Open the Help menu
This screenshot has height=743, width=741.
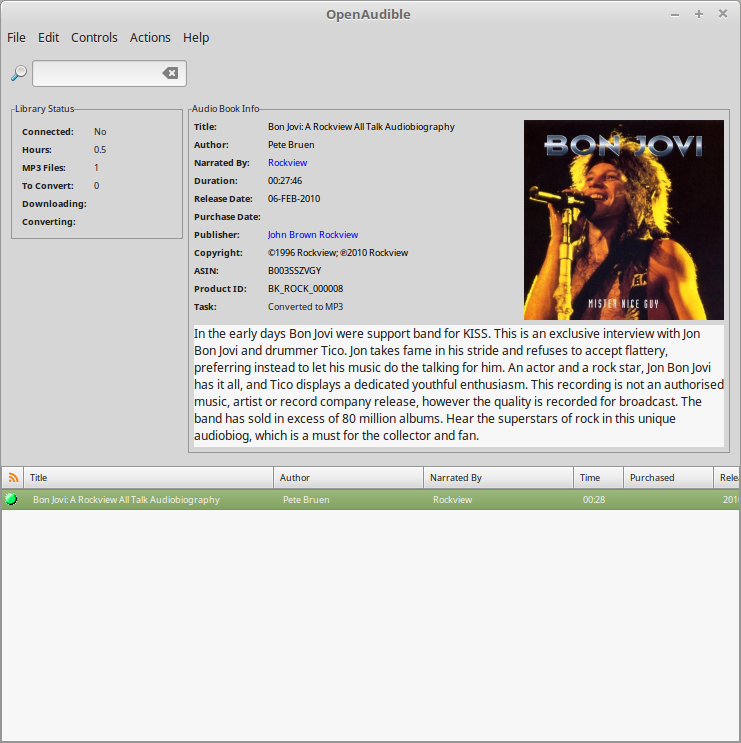(x=196, y=37)
